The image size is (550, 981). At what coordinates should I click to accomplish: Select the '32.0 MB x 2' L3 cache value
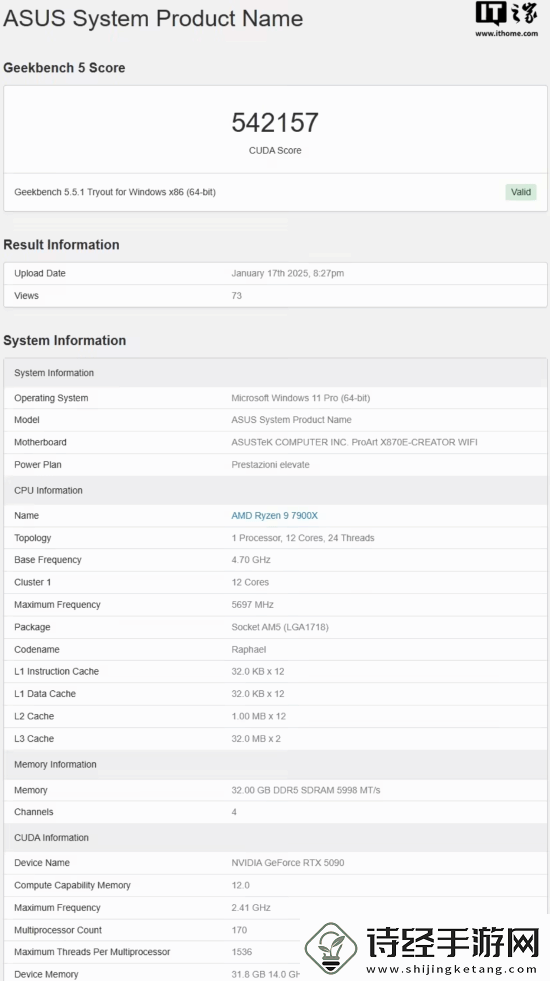tap(256, 739)
